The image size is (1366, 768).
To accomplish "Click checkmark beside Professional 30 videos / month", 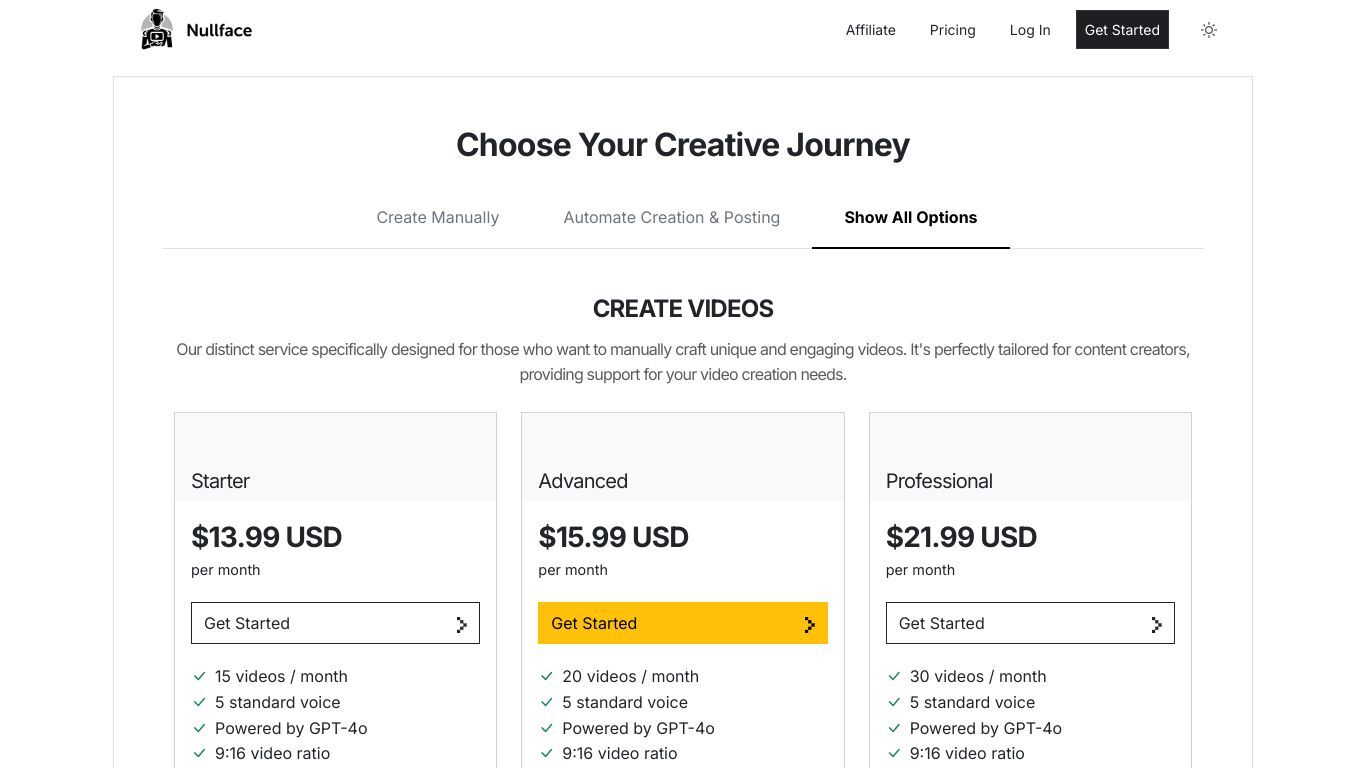I will (894, 677).
